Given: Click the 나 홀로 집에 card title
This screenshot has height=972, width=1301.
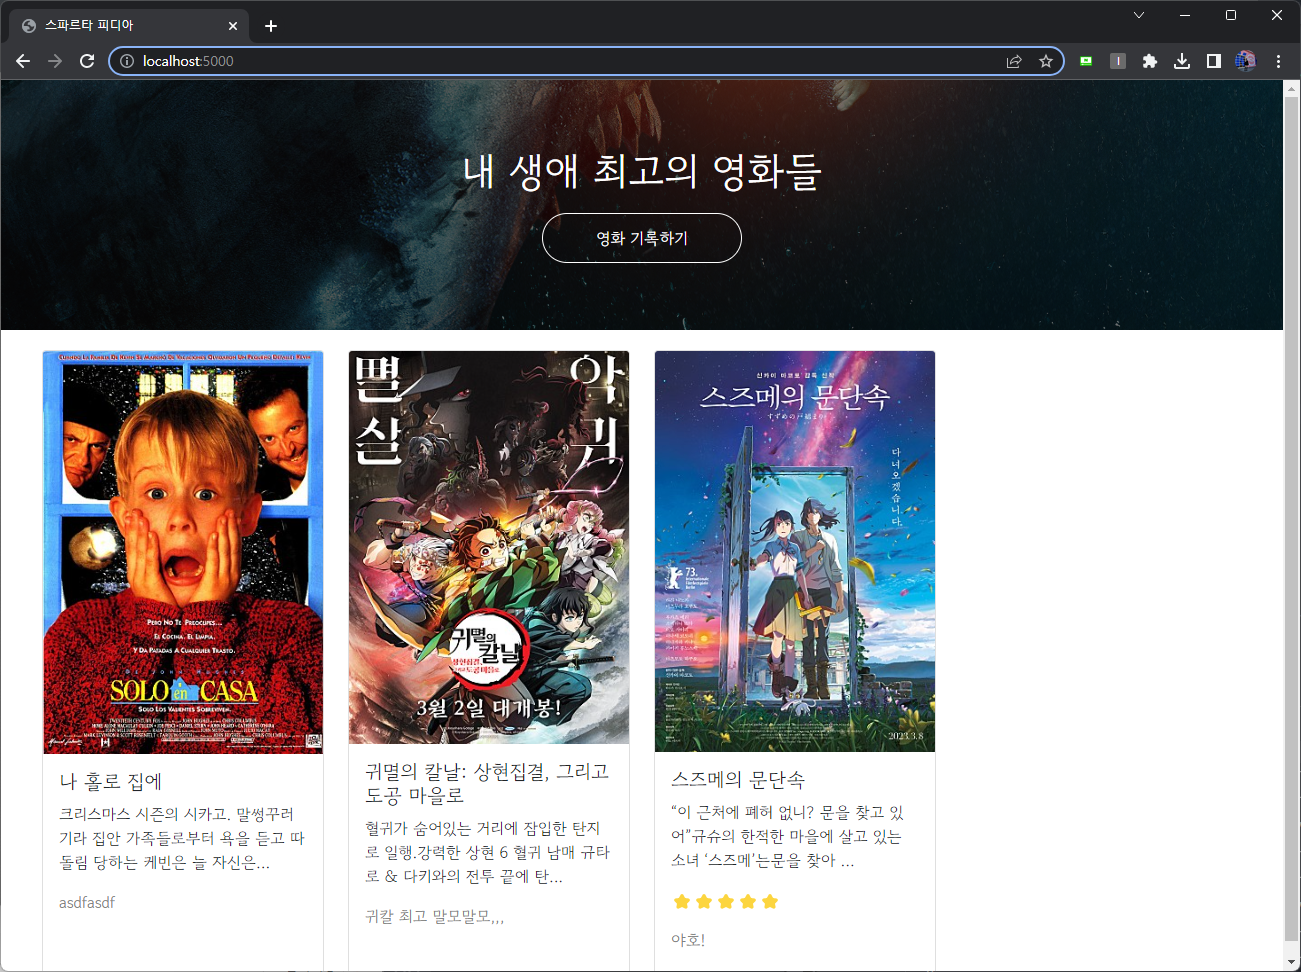Looking at the screenshot, I should coord(110,782).
